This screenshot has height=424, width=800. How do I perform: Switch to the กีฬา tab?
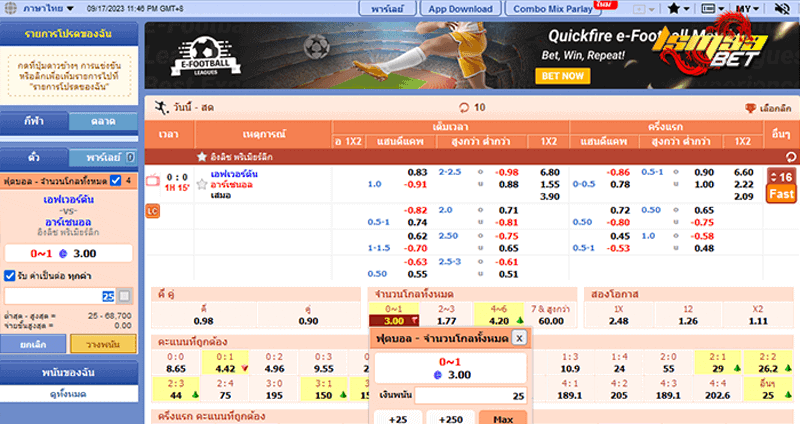pyautogui.click(x=34, y=121)
